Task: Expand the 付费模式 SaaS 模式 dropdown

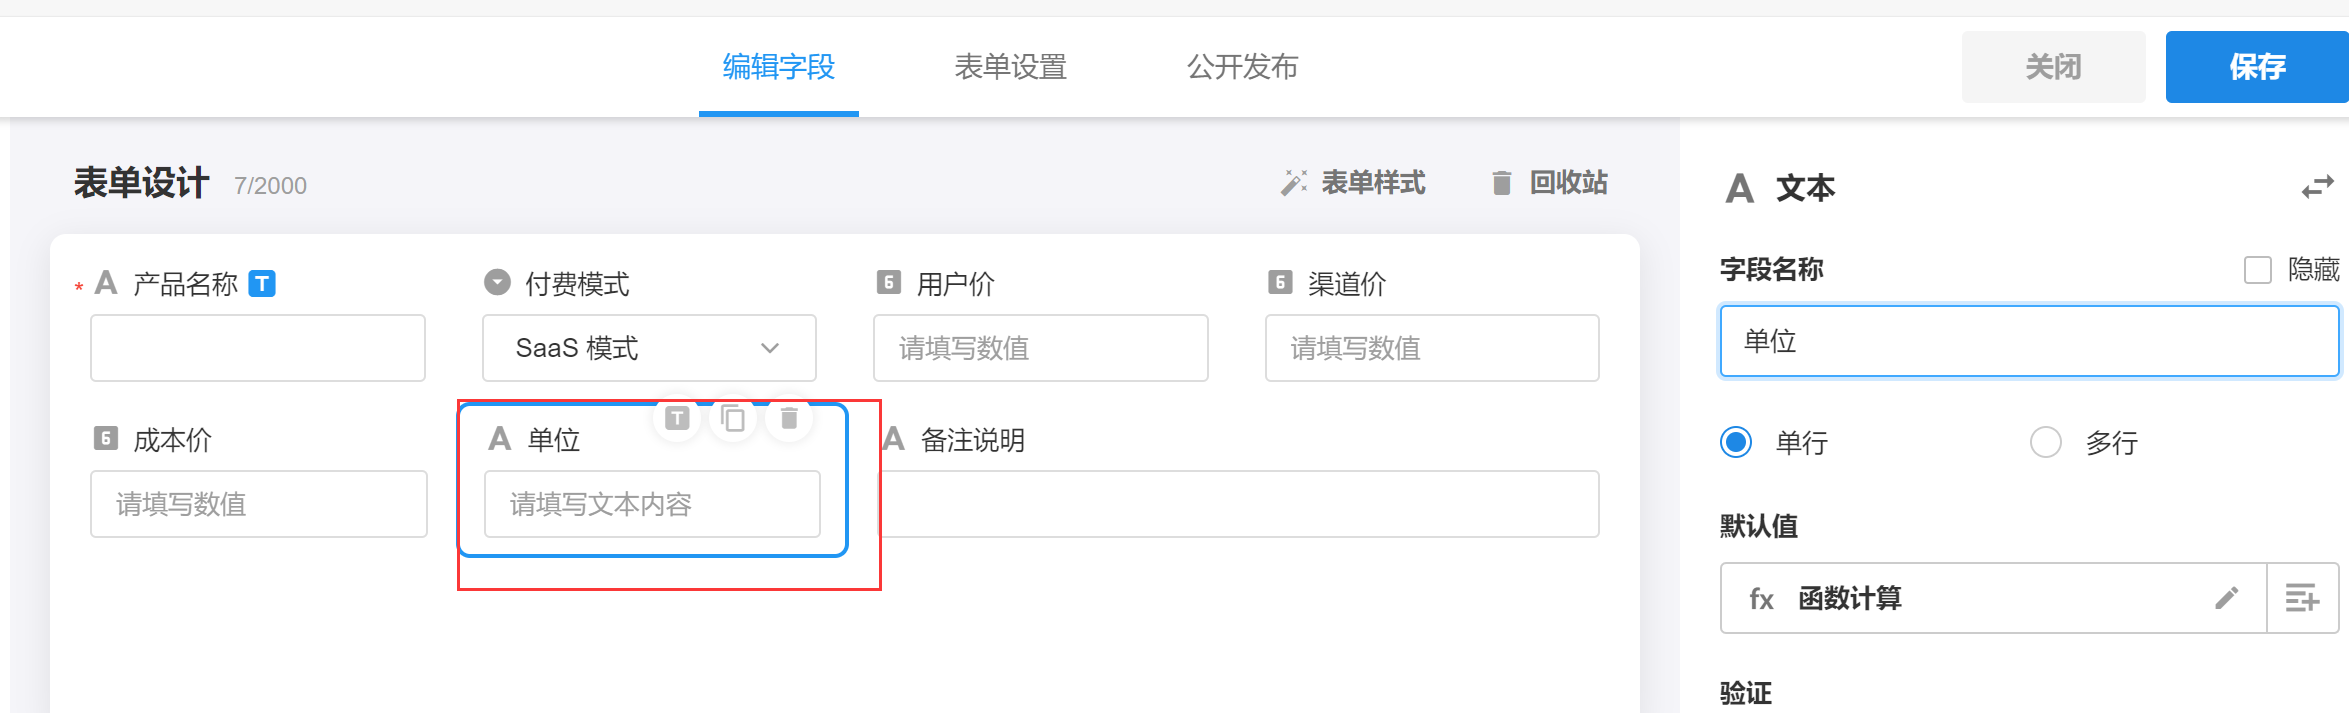Action: click(649, 348)
